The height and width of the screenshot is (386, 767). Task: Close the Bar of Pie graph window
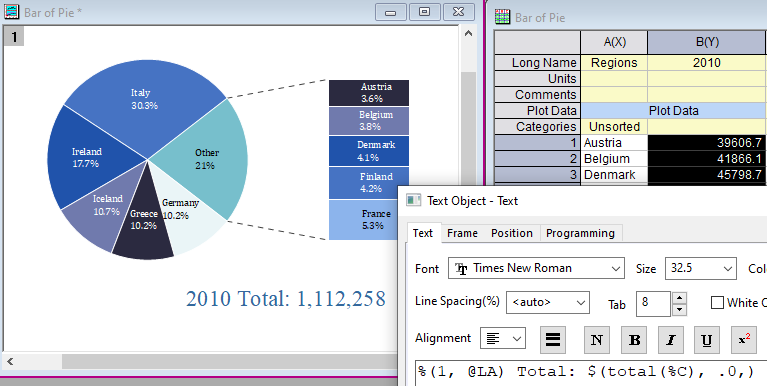point(458,12)
